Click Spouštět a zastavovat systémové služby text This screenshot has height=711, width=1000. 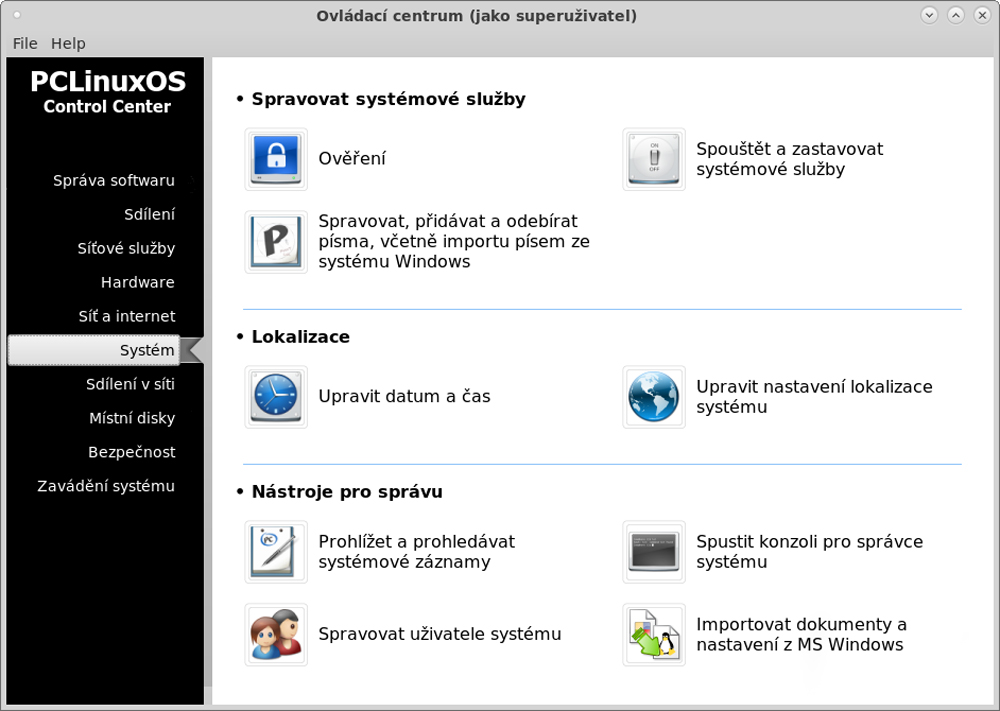point(790,159)
